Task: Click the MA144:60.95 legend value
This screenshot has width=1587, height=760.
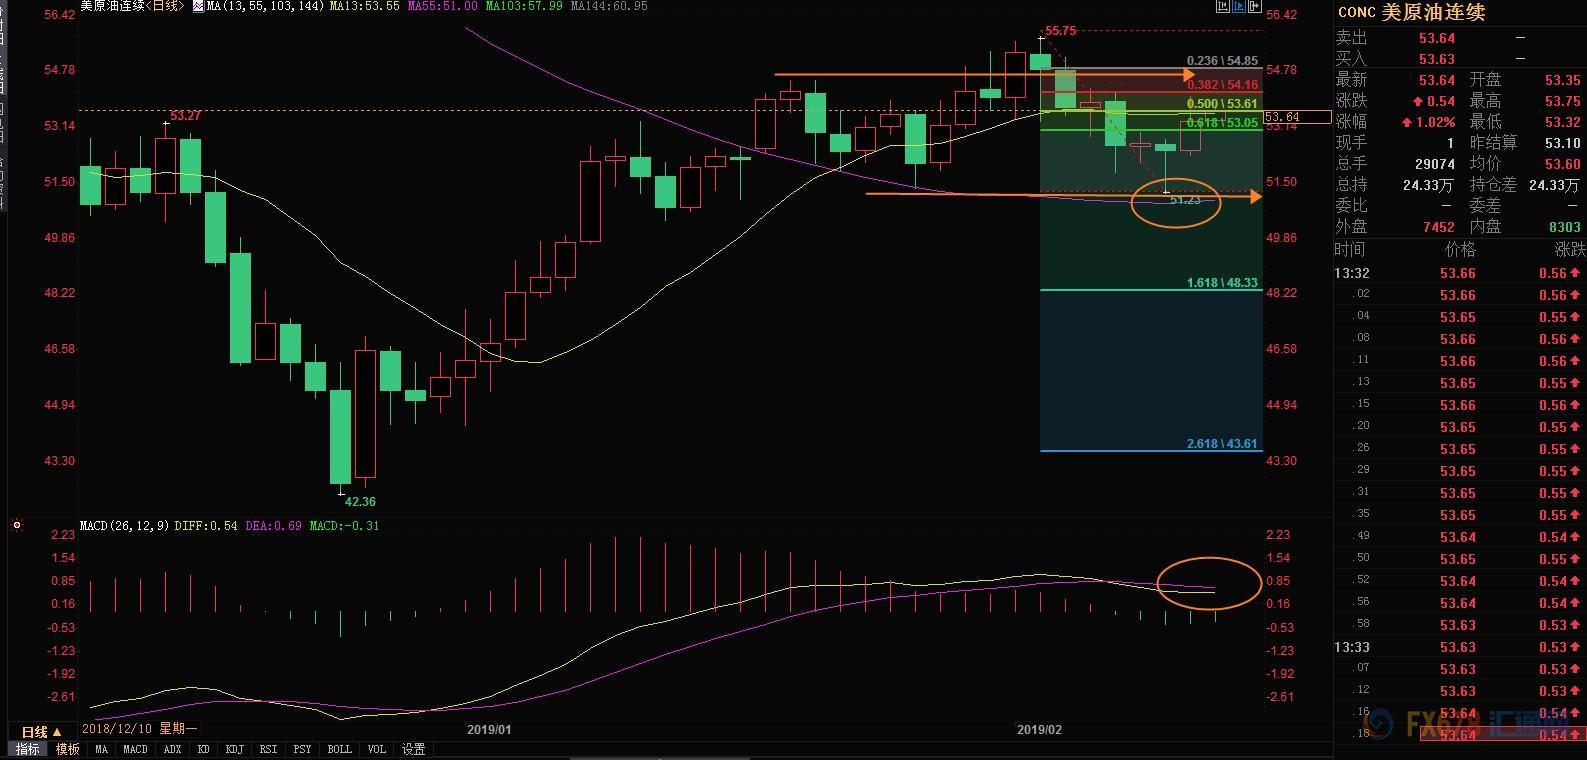Action: 609,6
